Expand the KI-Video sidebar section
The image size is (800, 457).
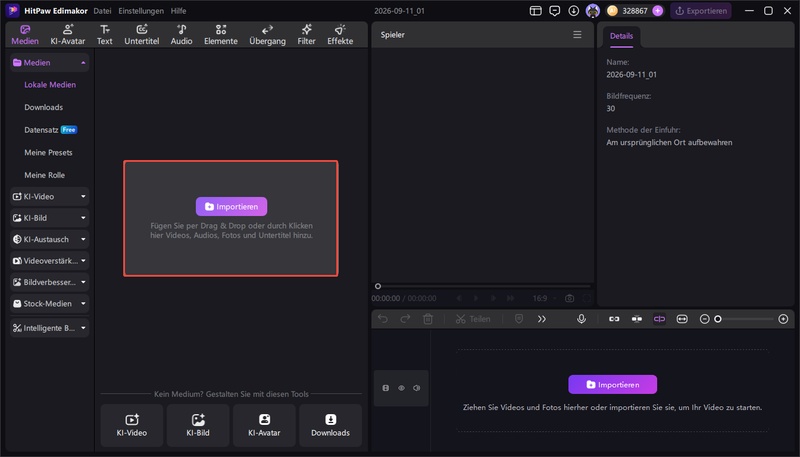[x=49, y=196]
